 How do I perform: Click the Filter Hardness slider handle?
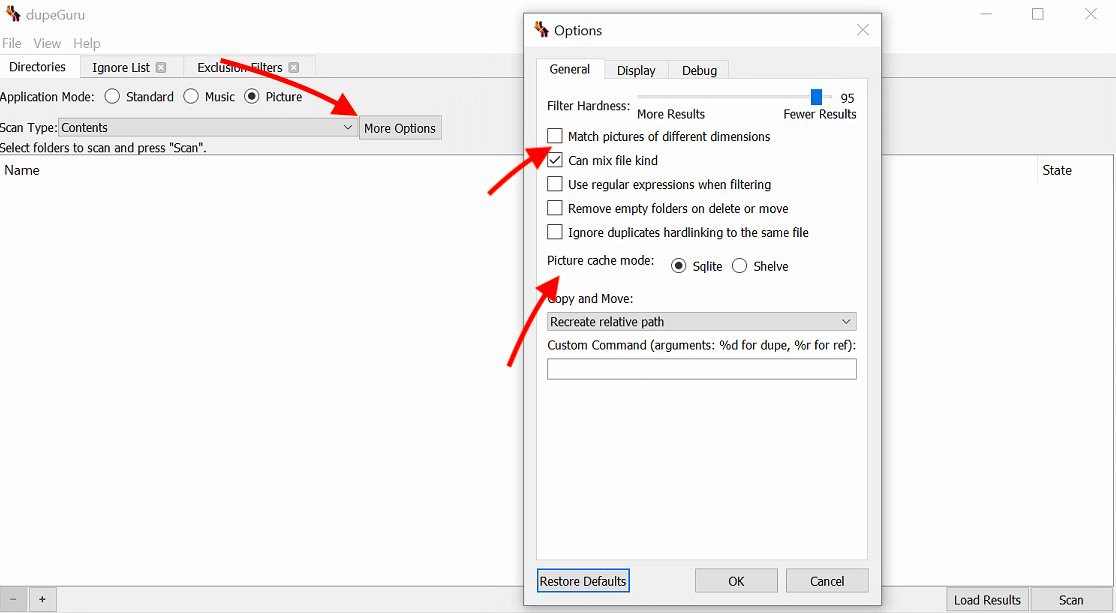pyautogui.click(x=816, y=97)
